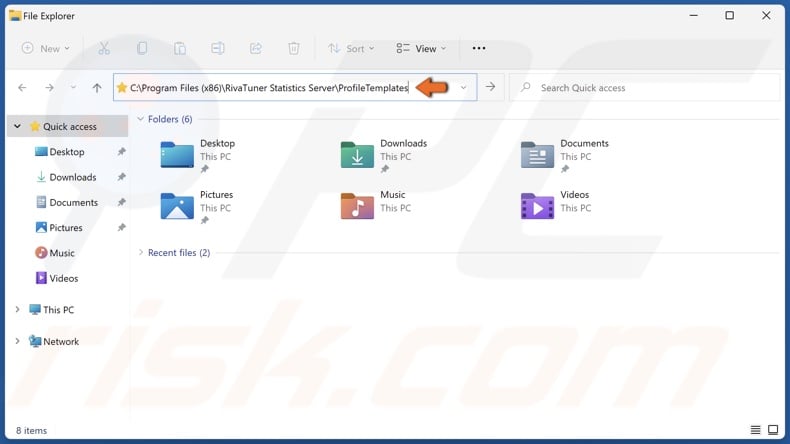Maximize the File Explorer window
This screenshot has width=790, height=444.
(x=730, y=16)
